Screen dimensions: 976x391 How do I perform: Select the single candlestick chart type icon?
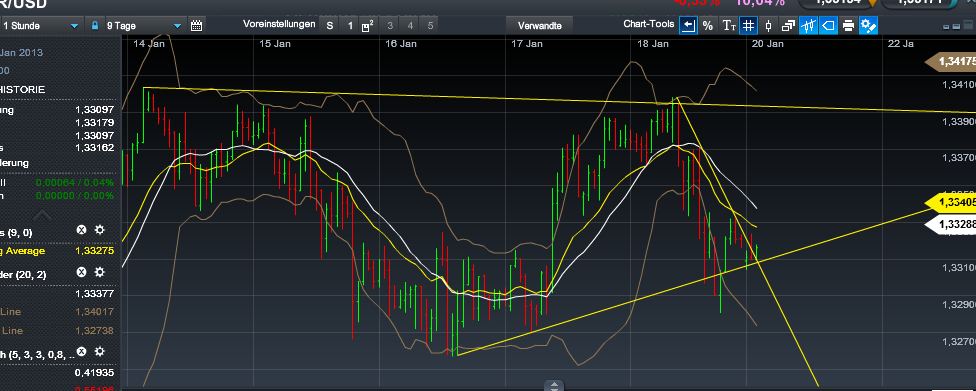768,26
